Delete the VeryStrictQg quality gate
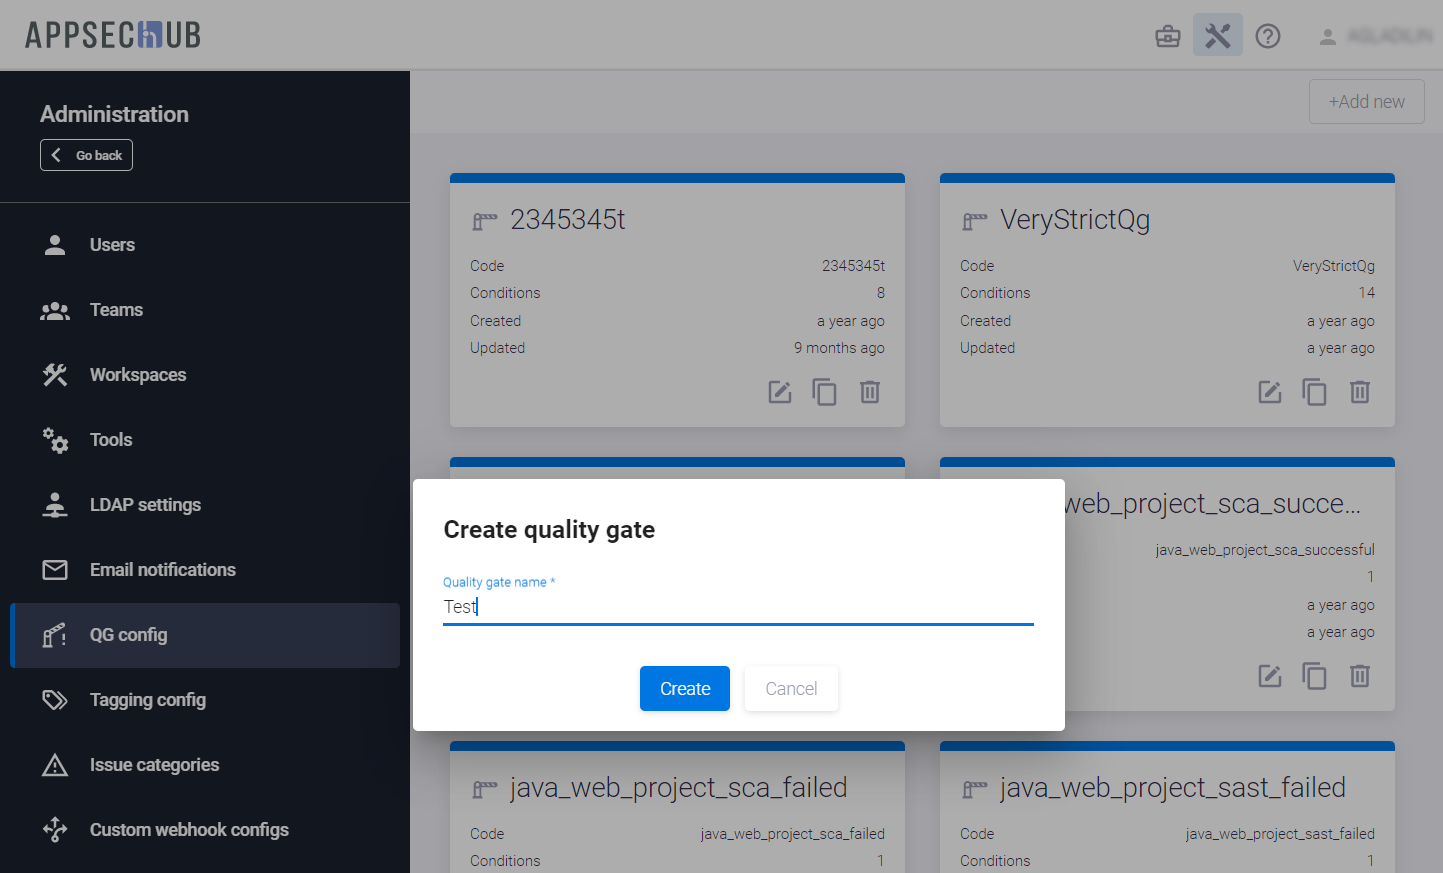 [1359, 392]
